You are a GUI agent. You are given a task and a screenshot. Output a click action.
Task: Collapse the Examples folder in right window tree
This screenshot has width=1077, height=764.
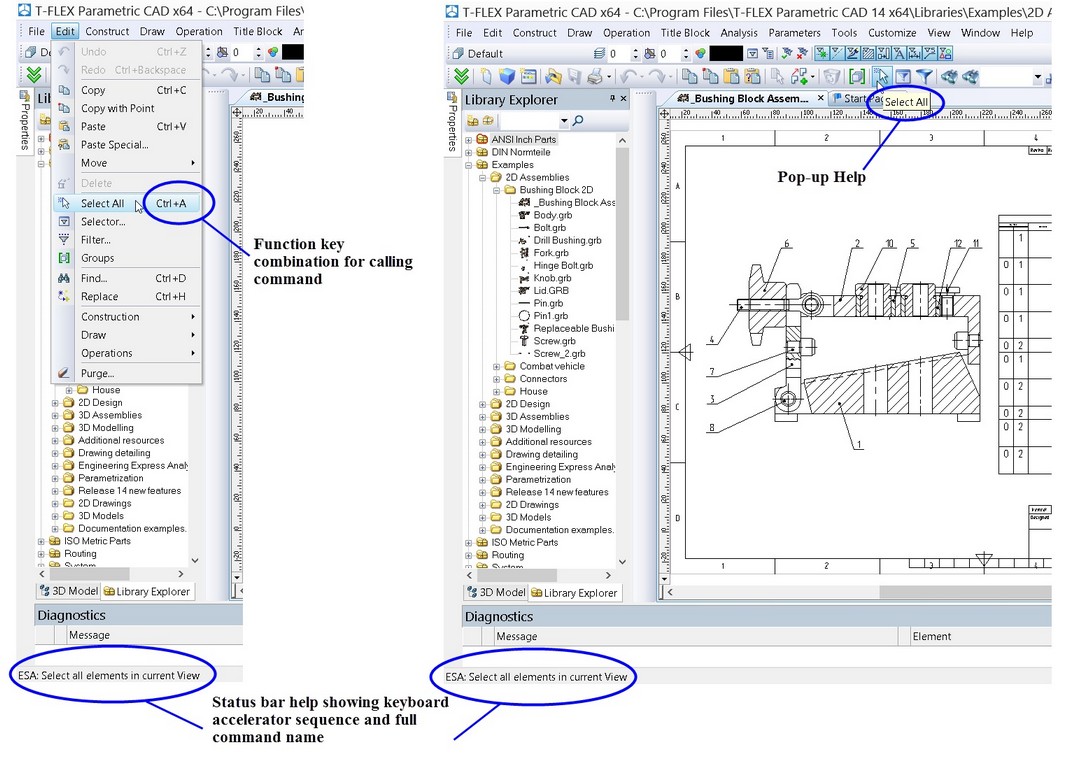coord(469,165)
